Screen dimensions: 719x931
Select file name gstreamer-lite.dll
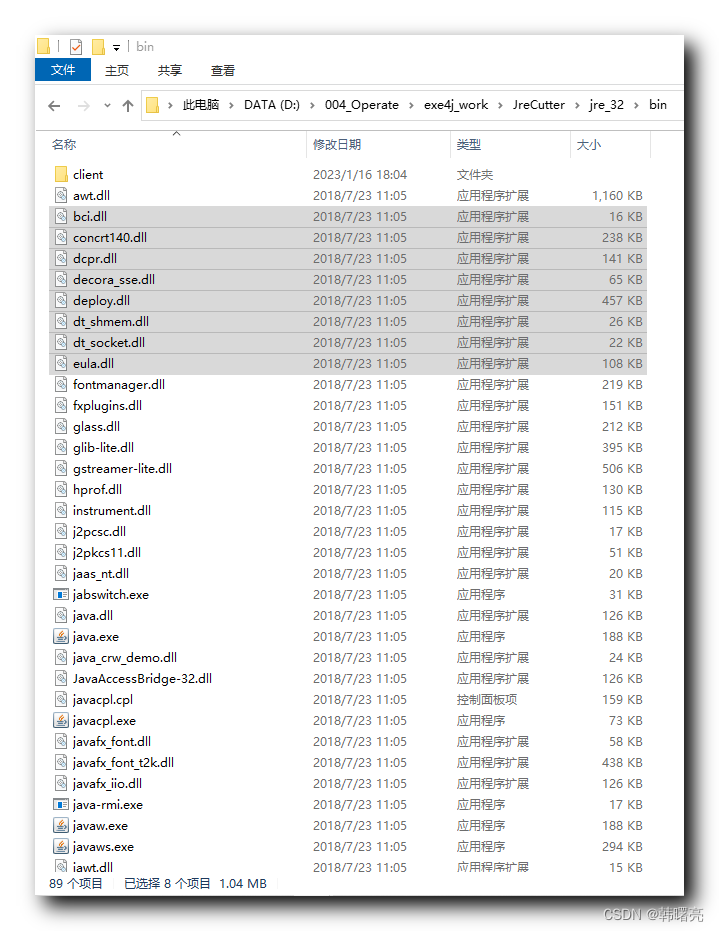click(122, 468)
